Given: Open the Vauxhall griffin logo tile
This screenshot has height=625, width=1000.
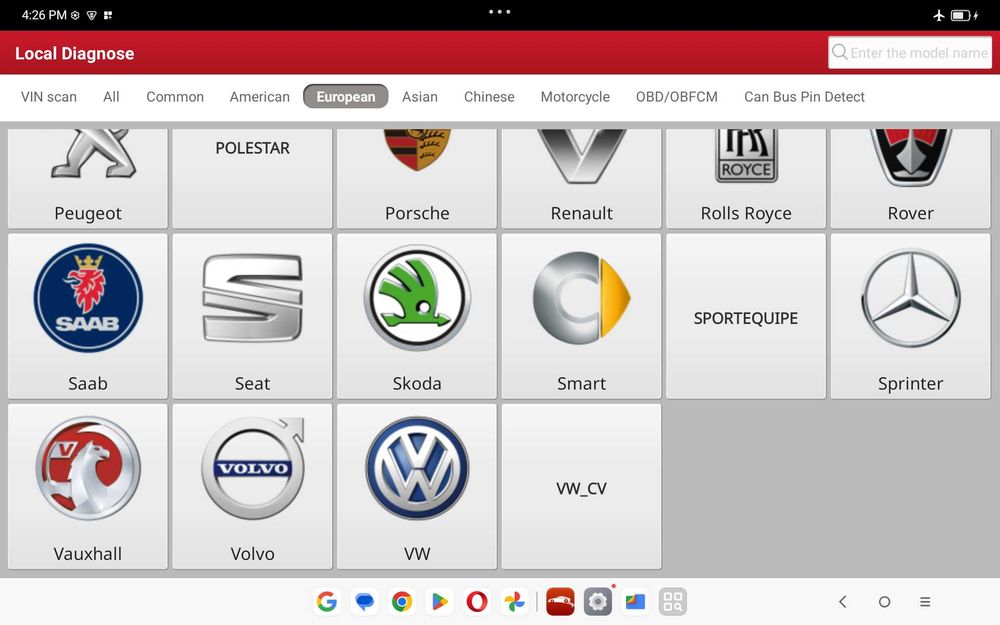Looking at the screenshot, I should pos(88,487).
